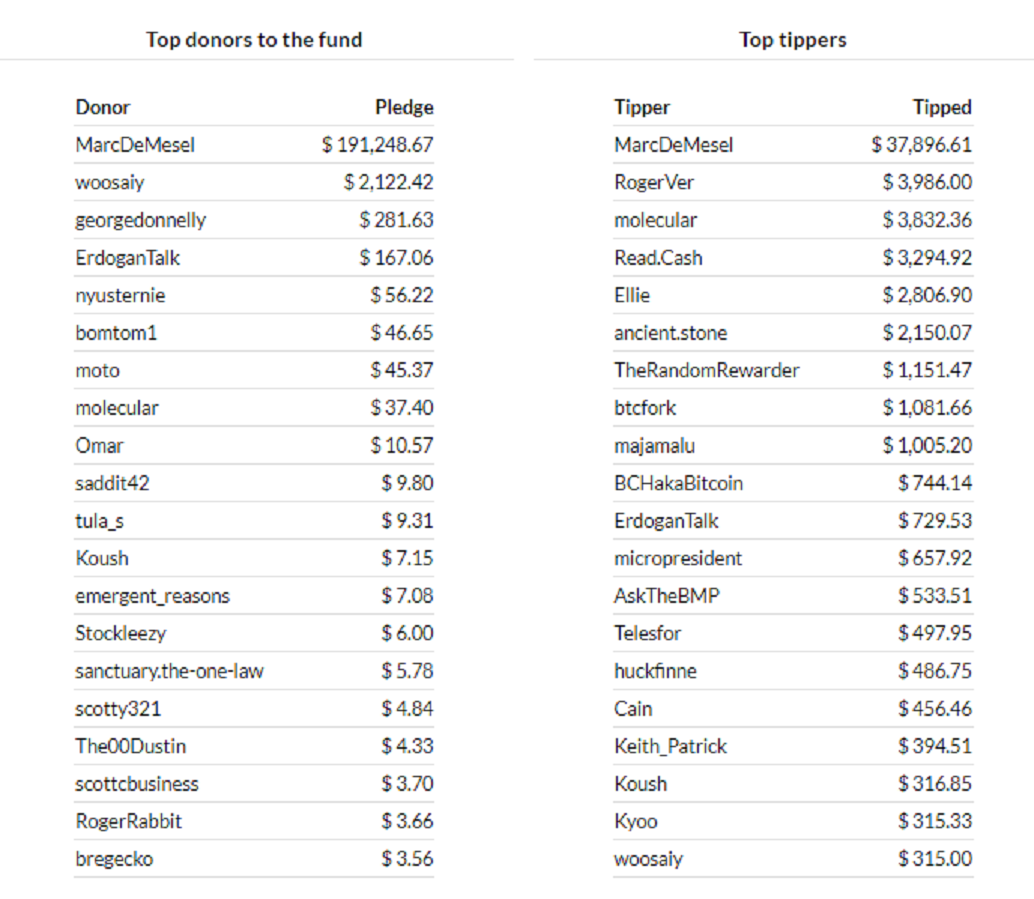The height and width of the screenshot is (899, 1034).
Task: Select sanctuary.the-one-law donor name
Action: [x=169, y=671]
